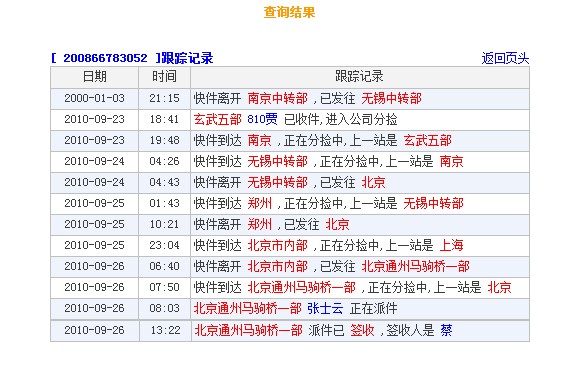Viewport: 585px width, 380px height.
Task: Click 无锡中转部 in the 04:26 row
Action: [278, 161]
